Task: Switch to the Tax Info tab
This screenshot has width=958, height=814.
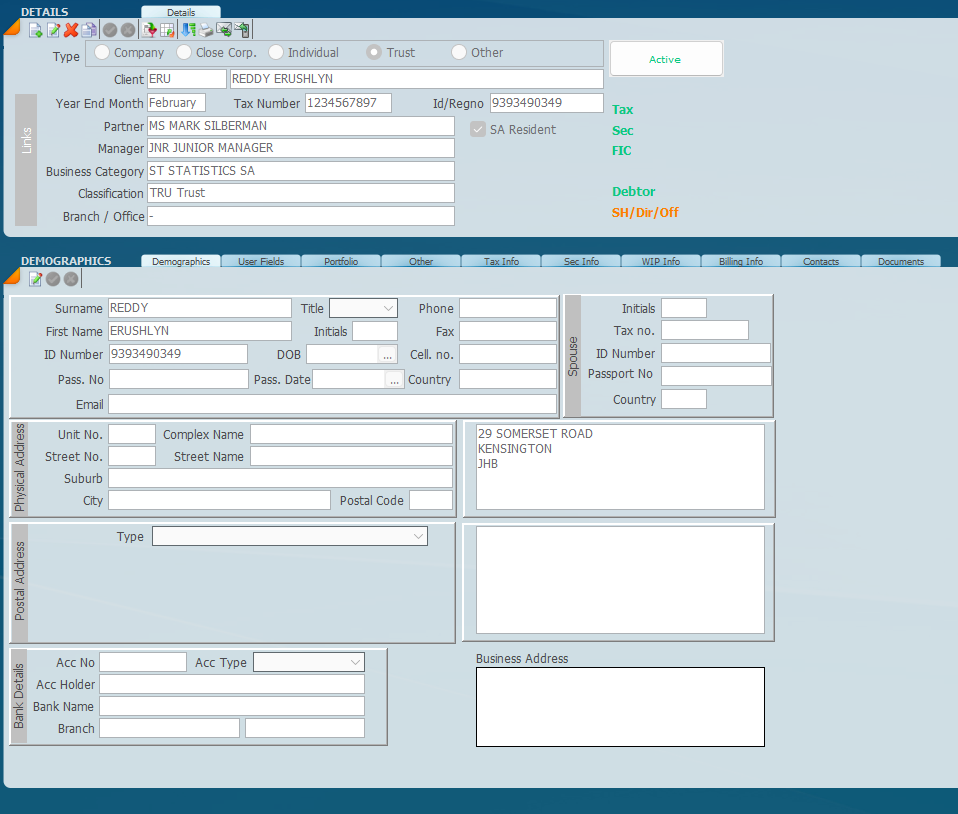Action: [x=501, y=261]
